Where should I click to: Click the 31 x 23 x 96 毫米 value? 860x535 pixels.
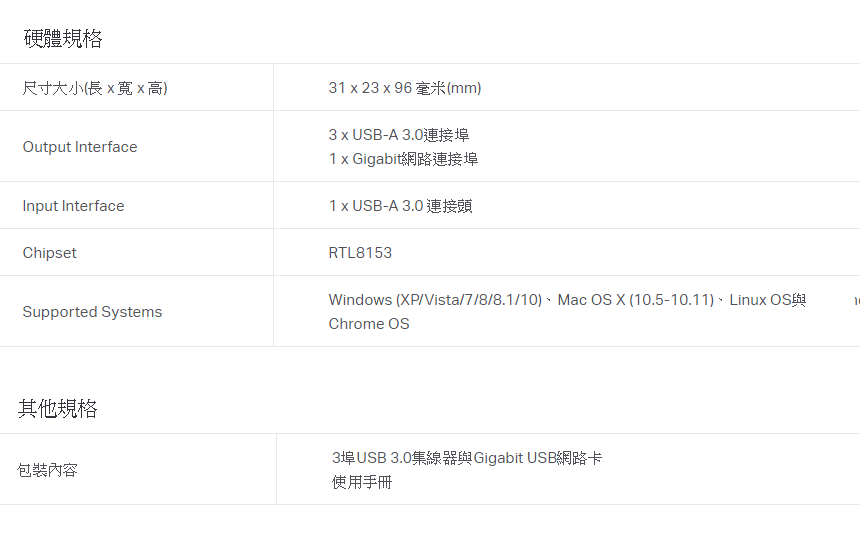pyautogui.click(x=404, y=88)
